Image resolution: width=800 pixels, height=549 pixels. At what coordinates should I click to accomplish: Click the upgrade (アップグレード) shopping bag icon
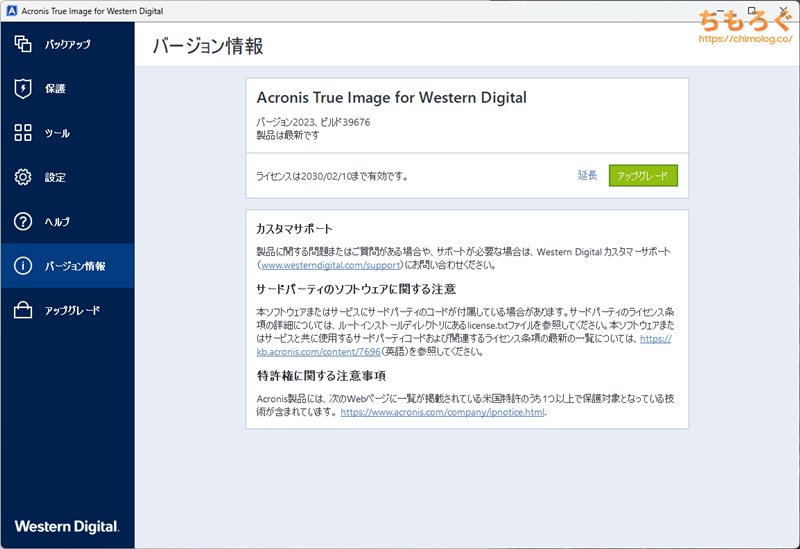(x=23, y=310)
